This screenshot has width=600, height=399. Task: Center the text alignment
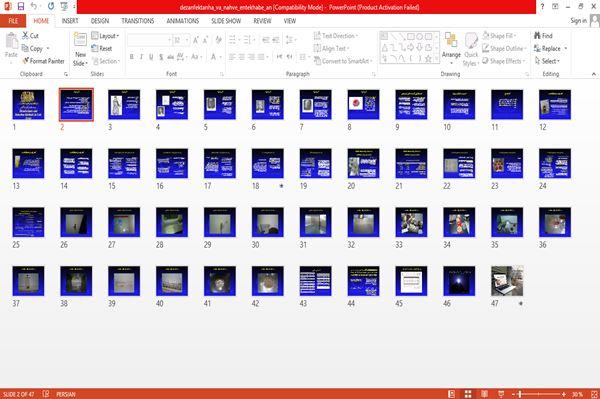pos(241,57)
